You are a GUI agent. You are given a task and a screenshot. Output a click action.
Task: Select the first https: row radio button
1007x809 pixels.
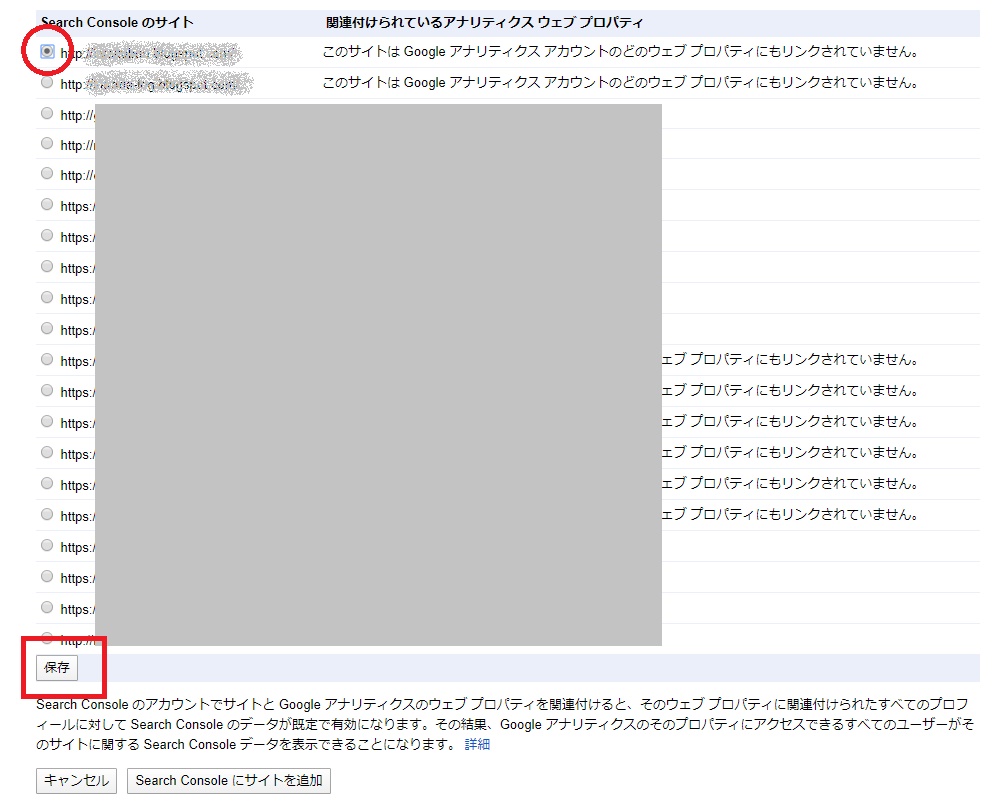pyautogui.click(x=47, y=204)
